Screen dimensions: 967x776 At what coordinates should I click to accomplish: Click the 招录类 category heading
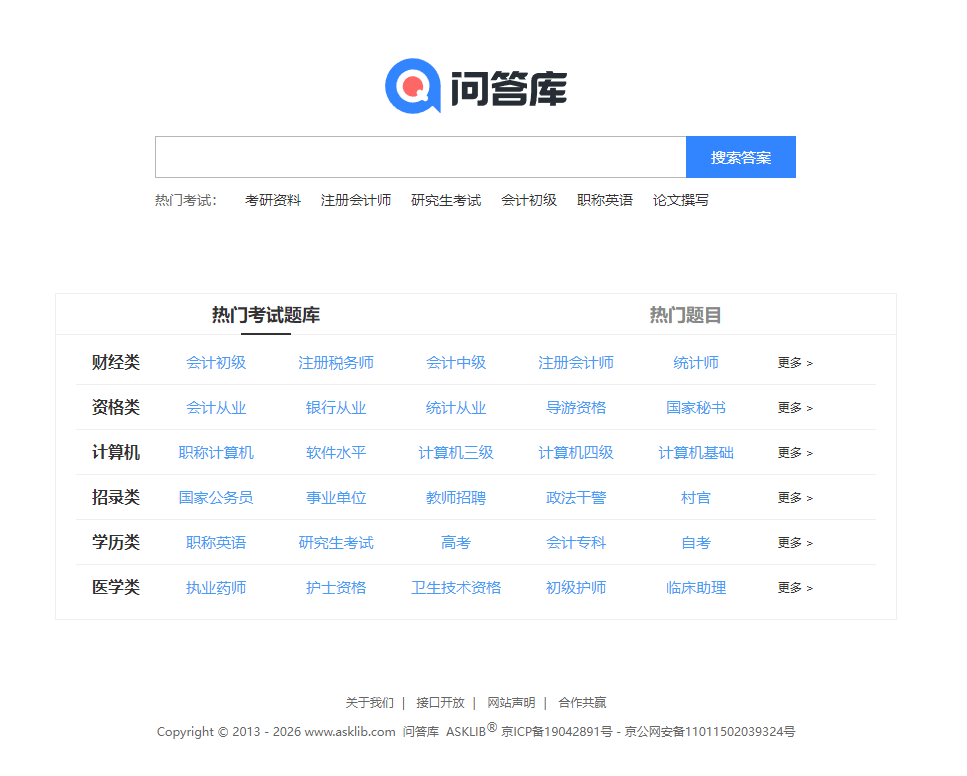pos(116,497)
